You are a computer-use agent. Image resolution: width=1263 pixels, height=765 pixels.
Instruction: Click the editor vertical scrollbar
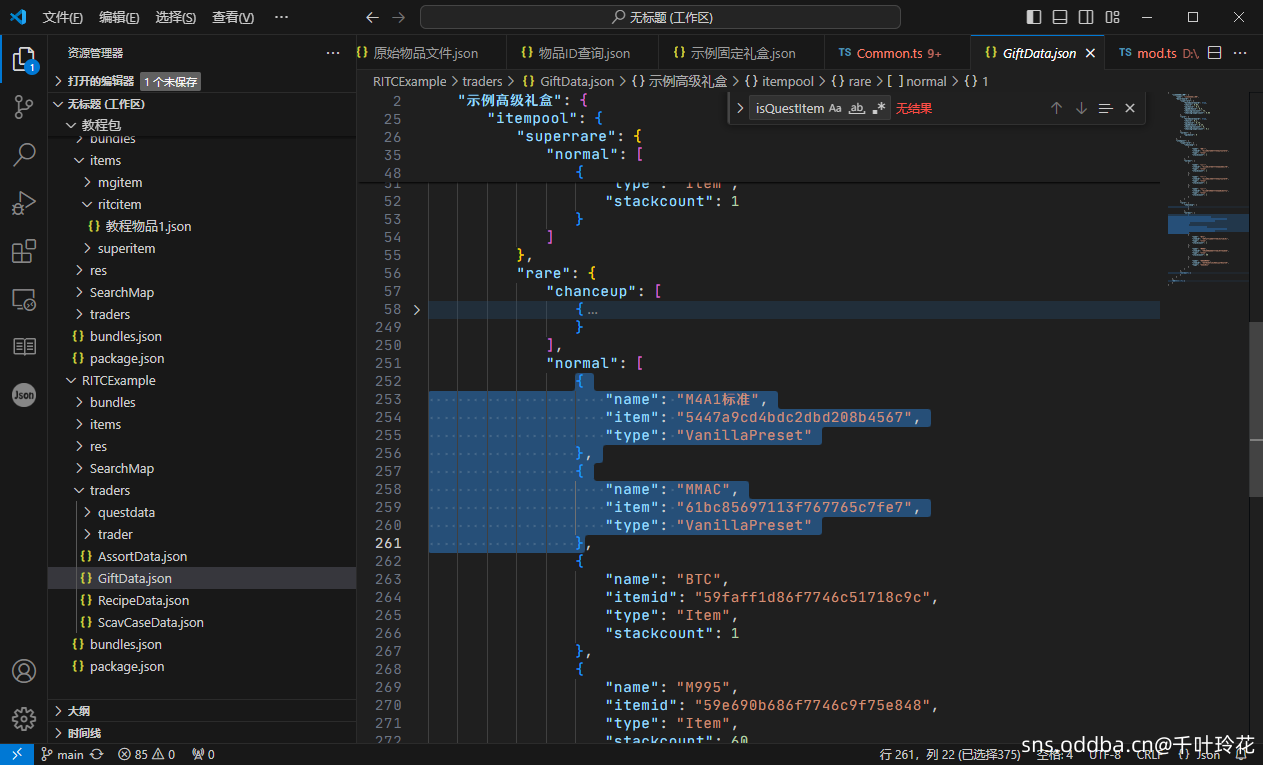[1256, 408]
